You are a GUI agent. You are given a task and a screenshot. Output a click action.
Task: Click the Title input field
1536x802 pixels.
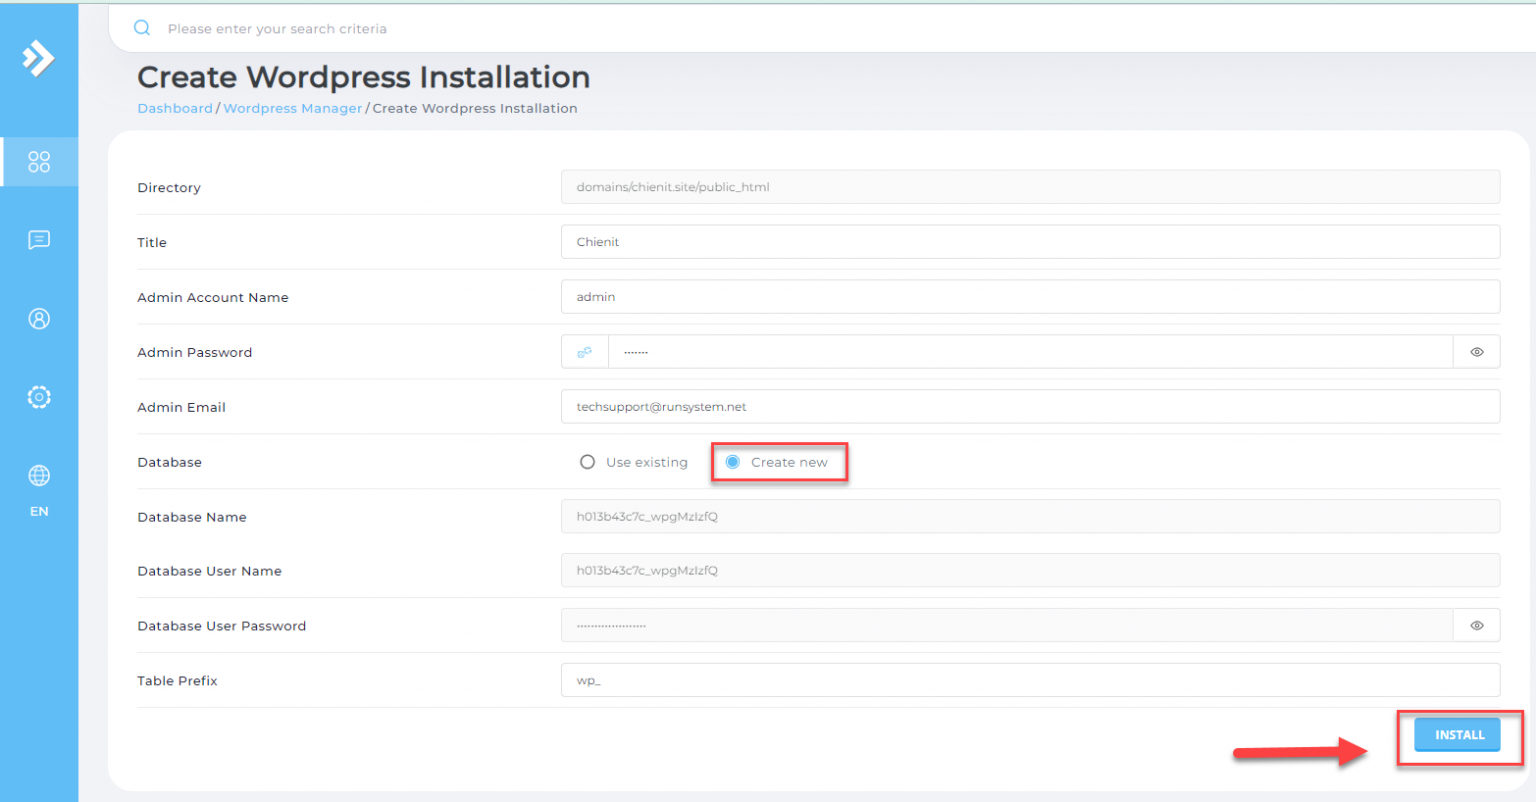[x=1030, y=242]
